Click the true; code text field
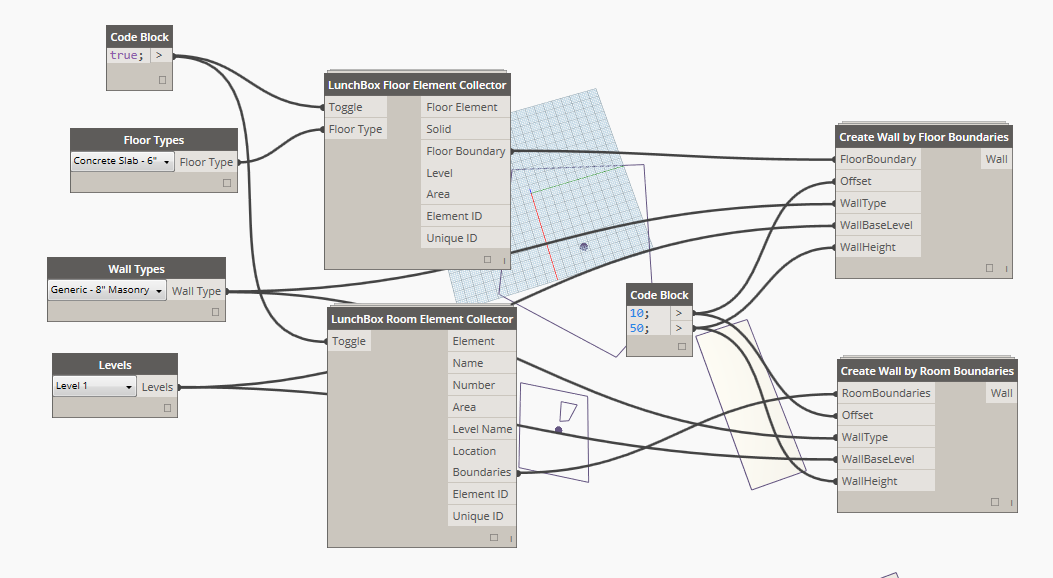The image size is (1053, 578). click(128, 56)
